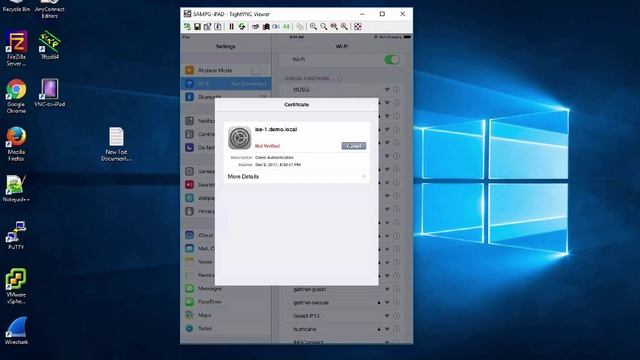Switch viewer to full screen mode
This screenshot has width=640, height=360.
point(358,27)
